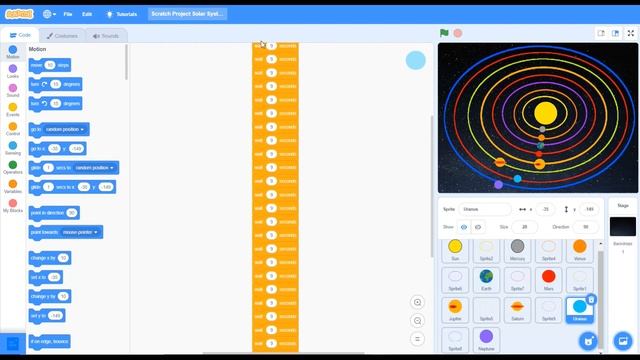Click the 'point in direction 90' block
This screenshot has height=360, width=640.
(54, 213)
